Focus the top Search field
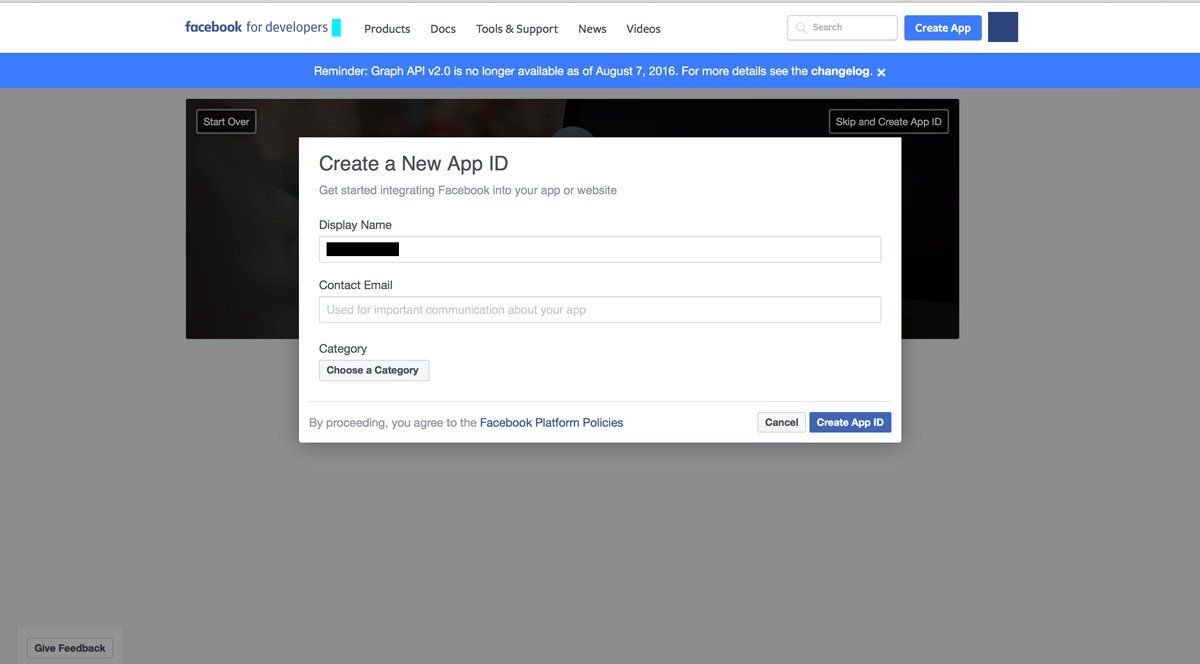The width and height of the screenshot is (1200, 664). [x=842, y=28]
